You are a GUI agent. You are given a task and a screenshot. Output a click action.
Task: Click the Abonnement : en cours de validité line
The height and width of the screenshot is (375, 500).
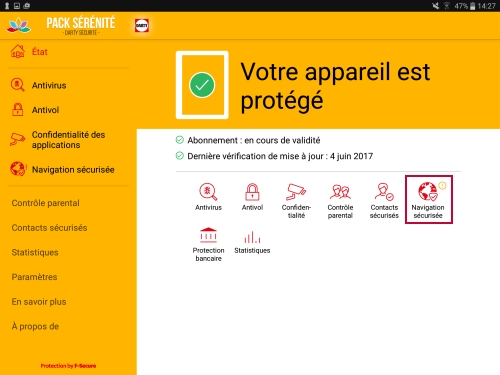248,140
